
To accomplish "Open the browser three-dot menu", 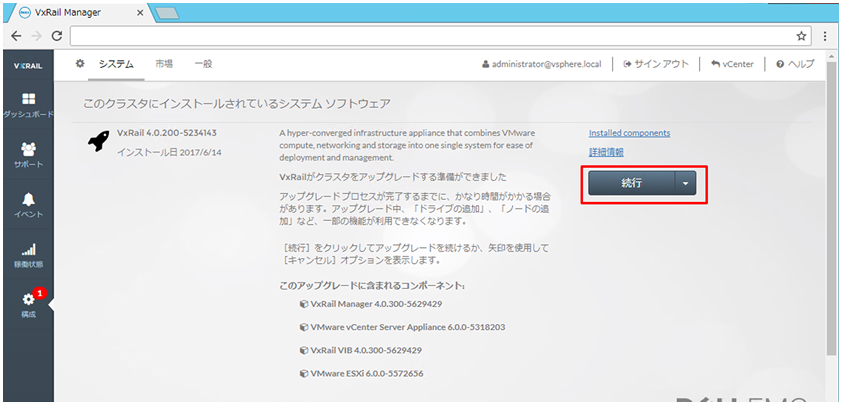I will pyautogui.click(x=825, y=36).
